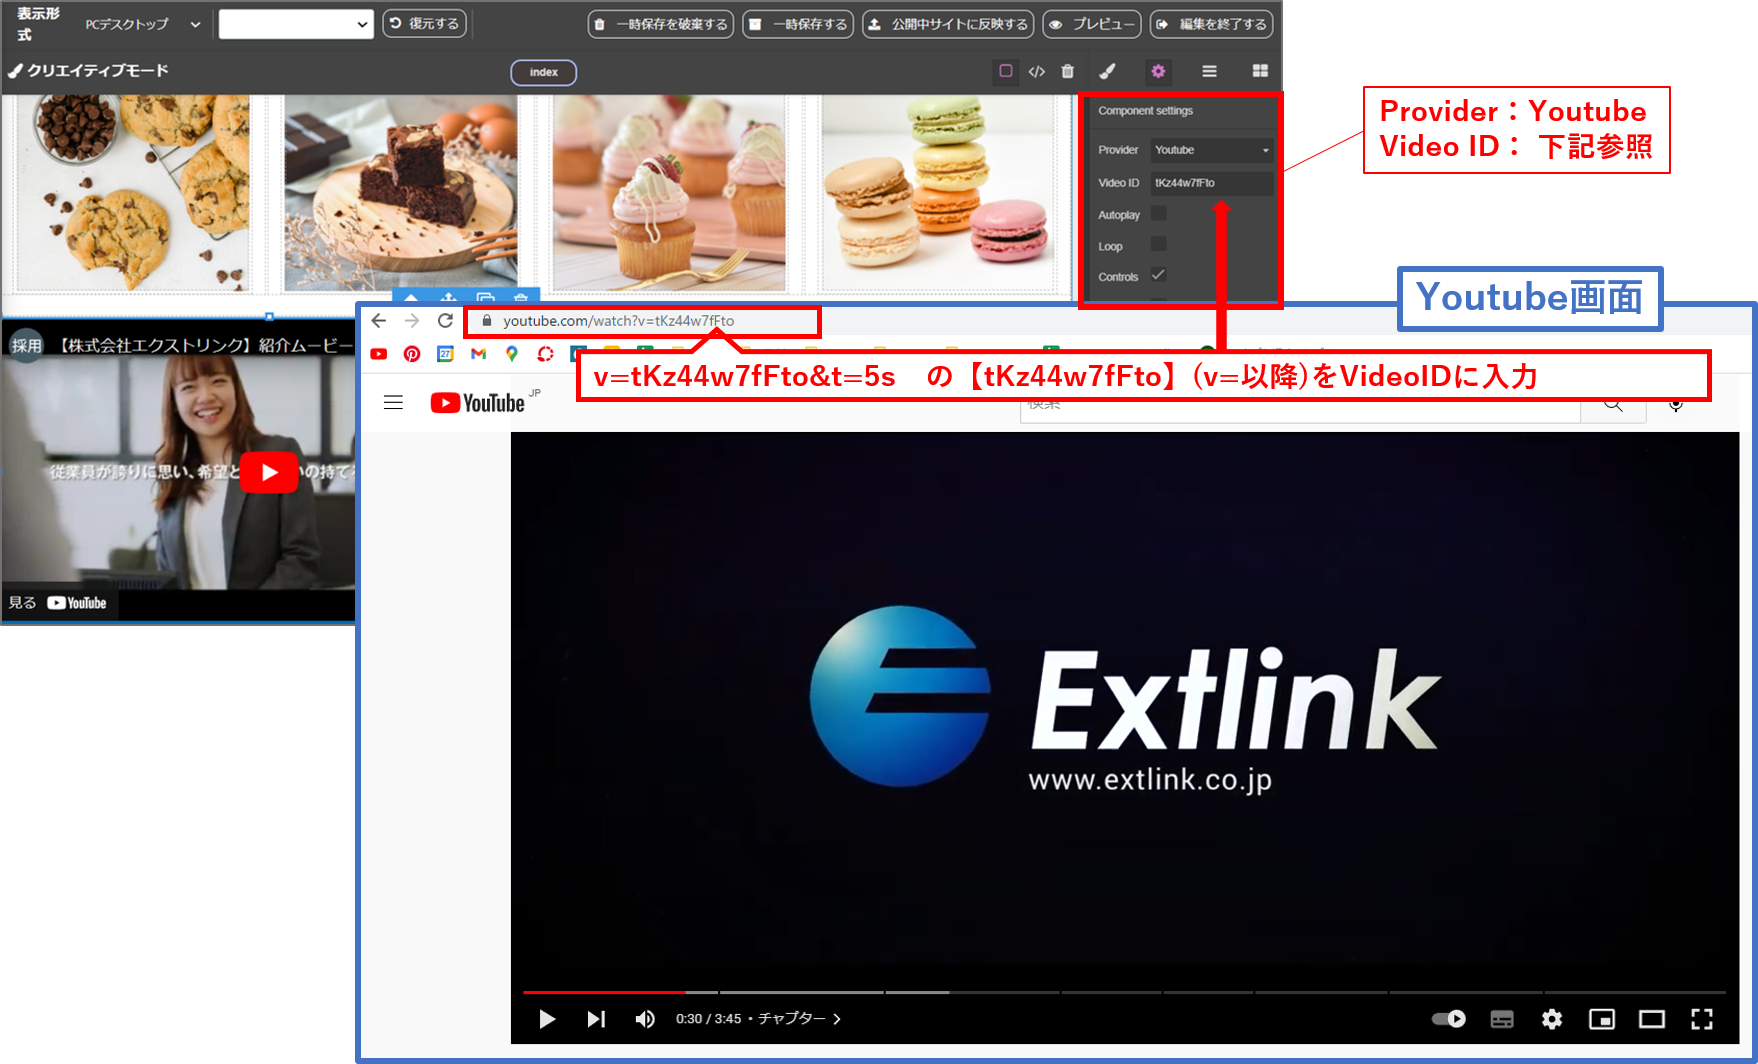
Task: Open the layer manager hamburger icon
Action: (x=1209, y=71)
